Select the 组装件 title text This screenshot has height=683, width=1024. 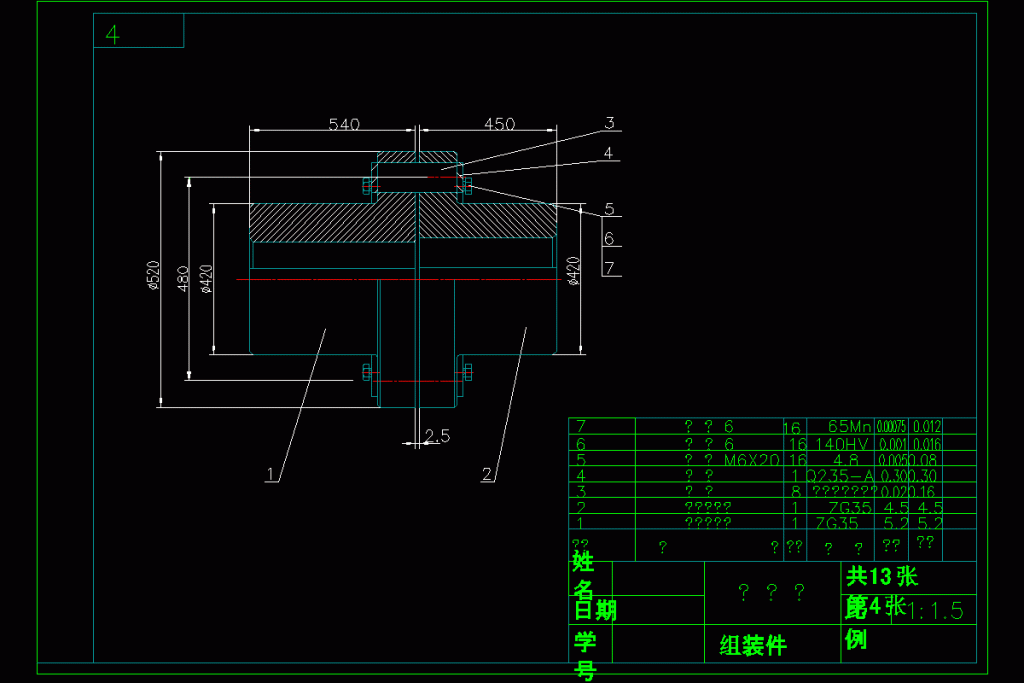(753, 646)
